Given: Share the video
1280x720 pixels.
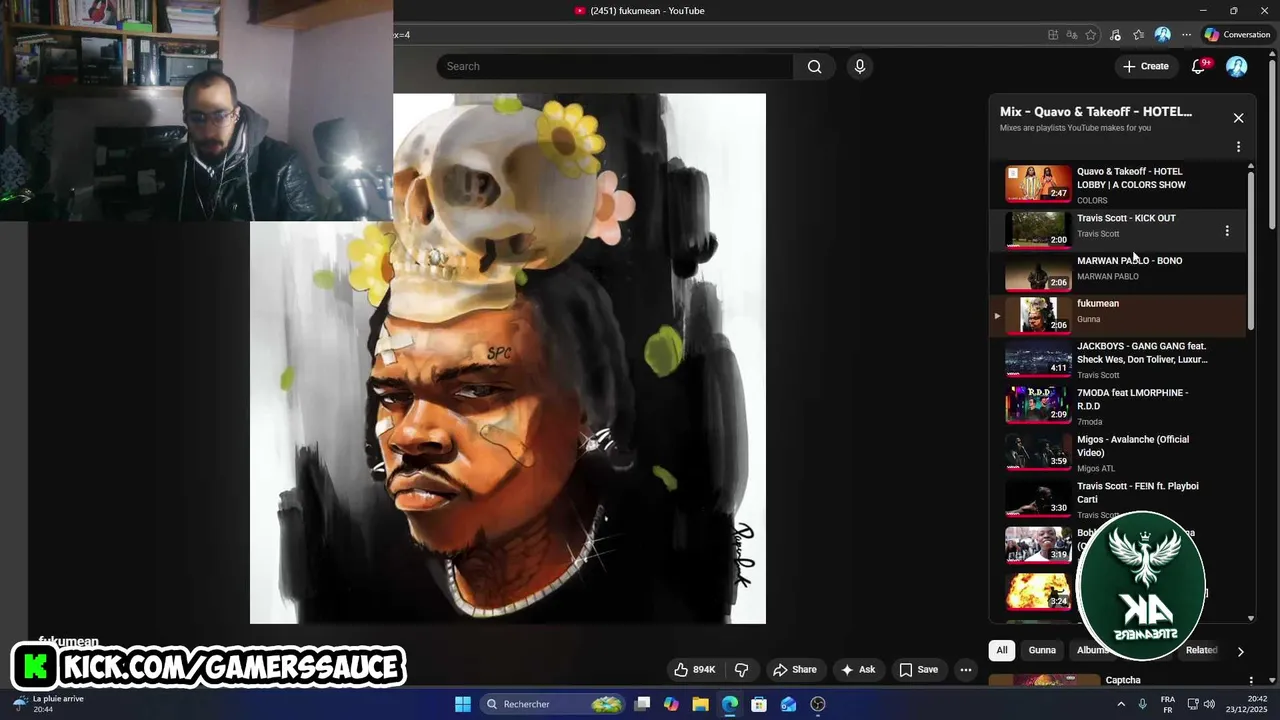Looking at the screenshot, I should (795, 670).
